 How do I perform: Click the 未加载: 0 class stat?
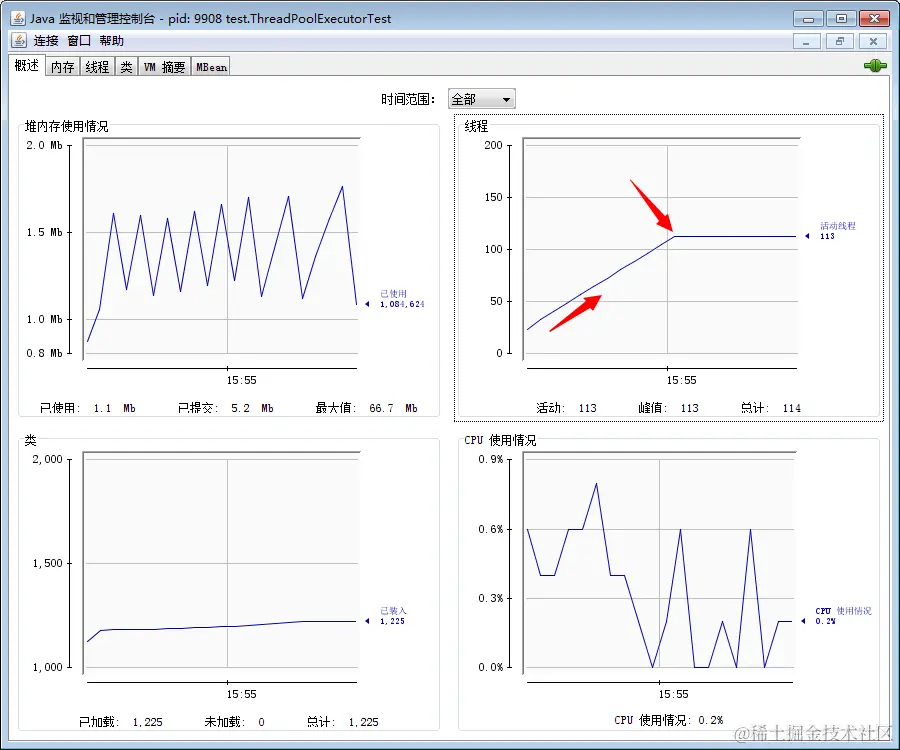pos(234,722)
